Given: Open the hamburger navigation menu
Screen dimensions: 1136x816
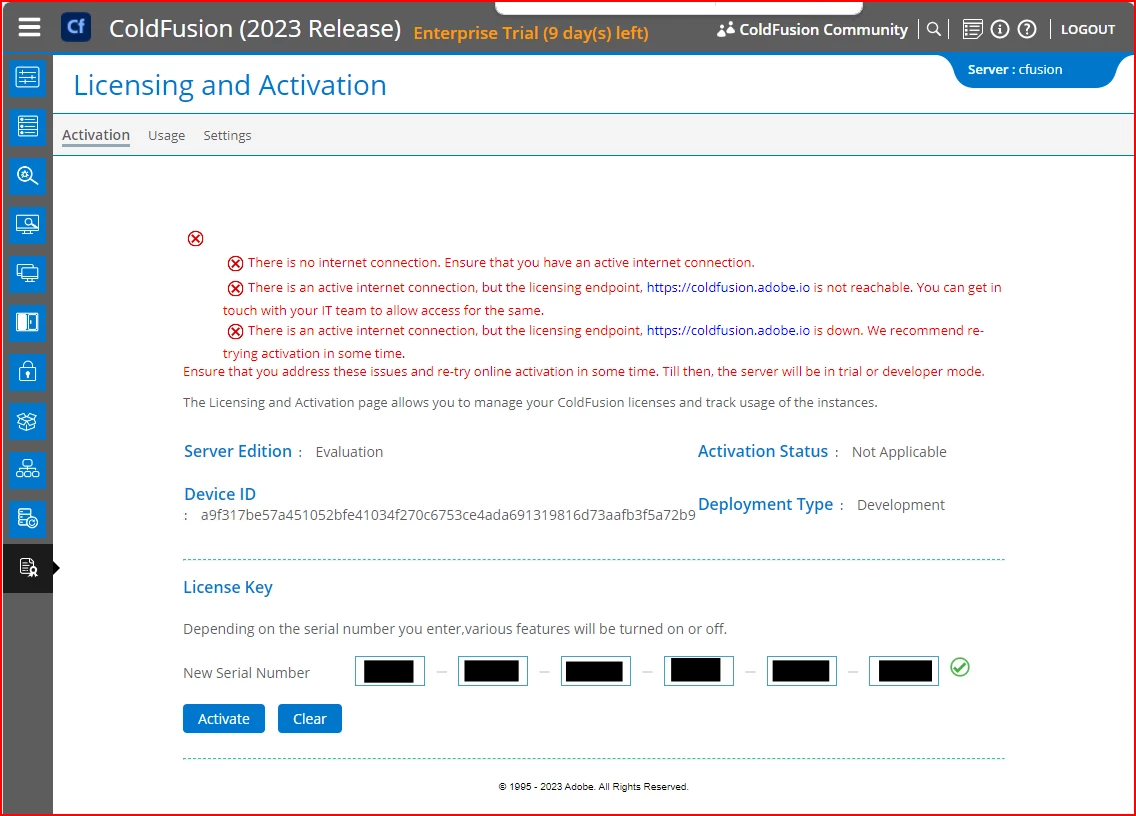Looking at the screenshot, I should coord(29,28).
